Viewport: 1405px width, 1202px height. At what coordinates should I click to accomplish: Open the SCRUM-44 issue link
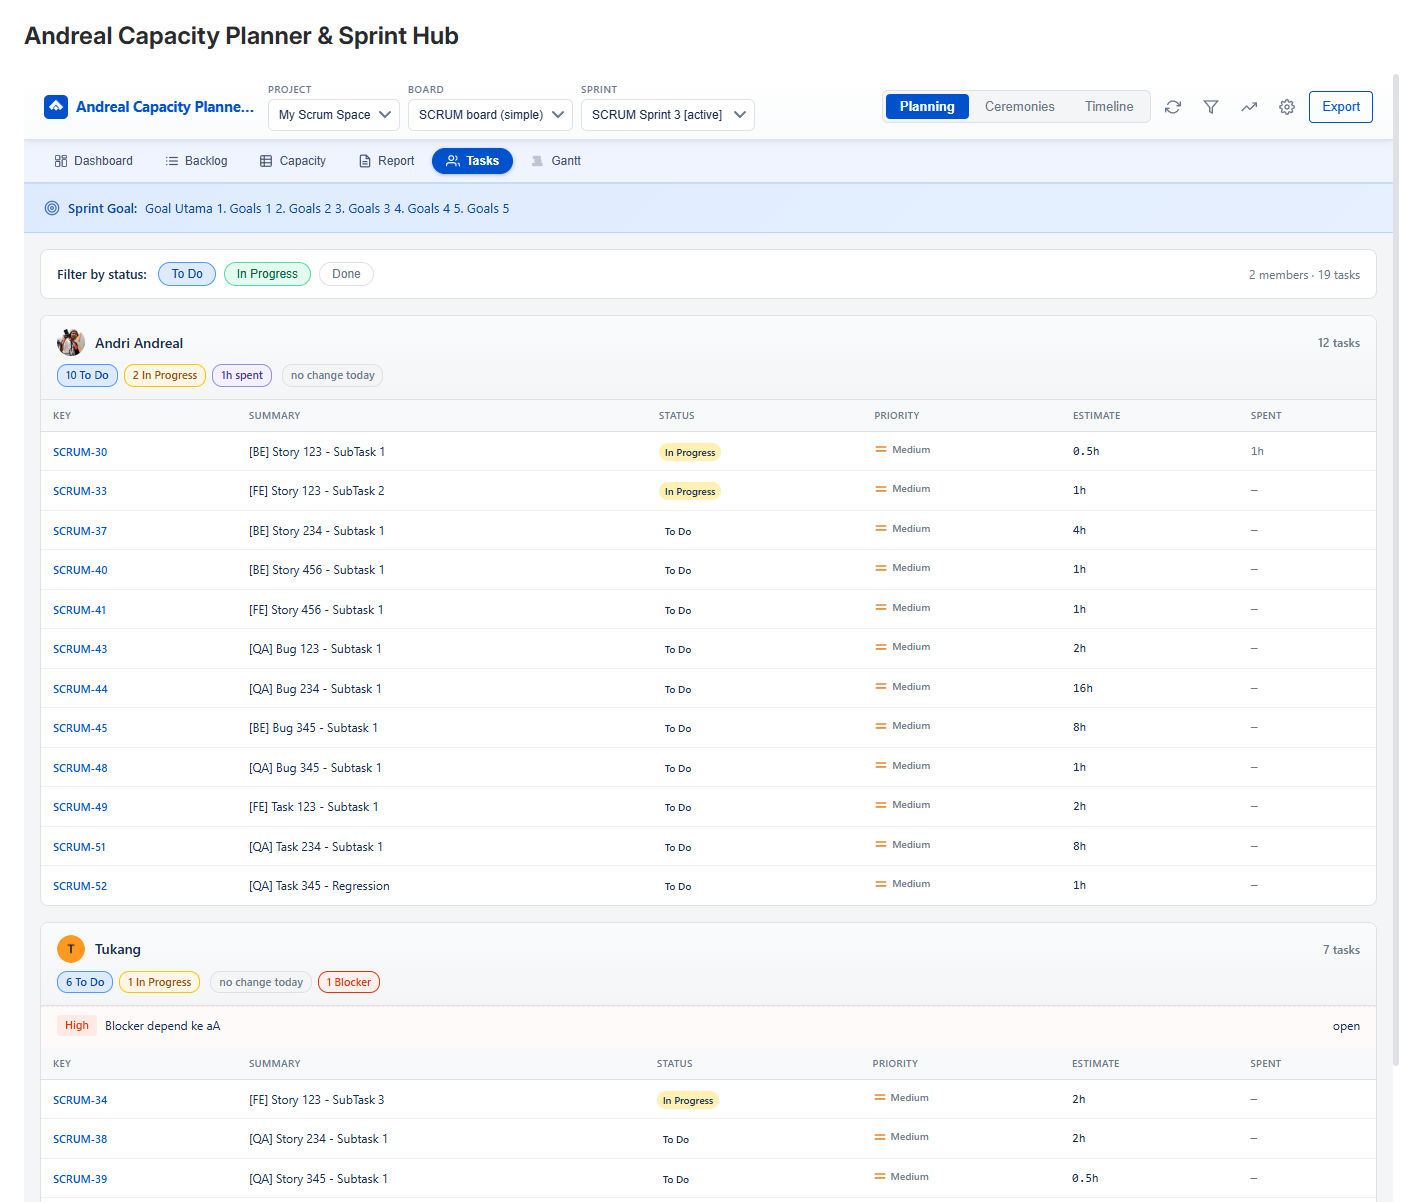click(x=80, y=688)
